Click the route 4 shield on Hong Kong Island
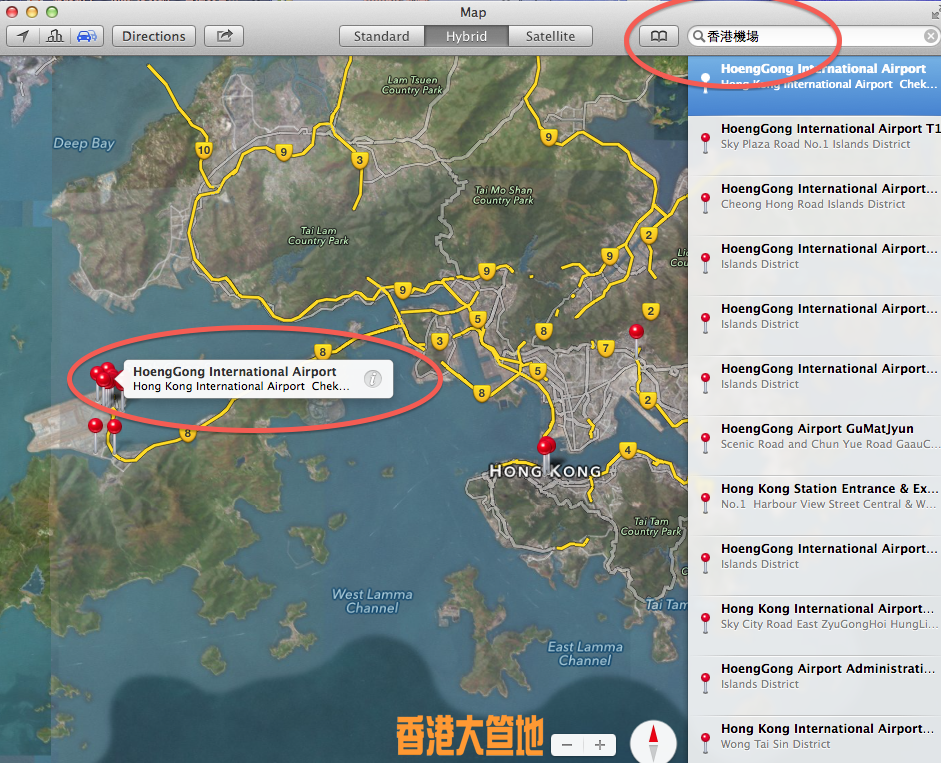The image size is (941, 763). tap(628, 450)
